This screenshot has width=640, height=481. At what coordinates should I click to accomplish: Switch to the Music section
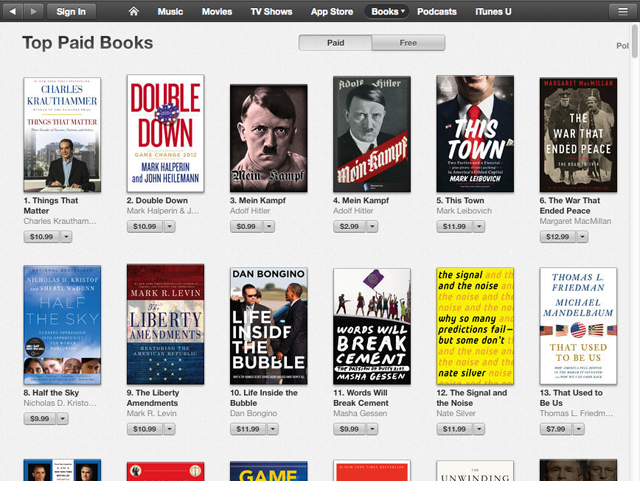point(170,11)
